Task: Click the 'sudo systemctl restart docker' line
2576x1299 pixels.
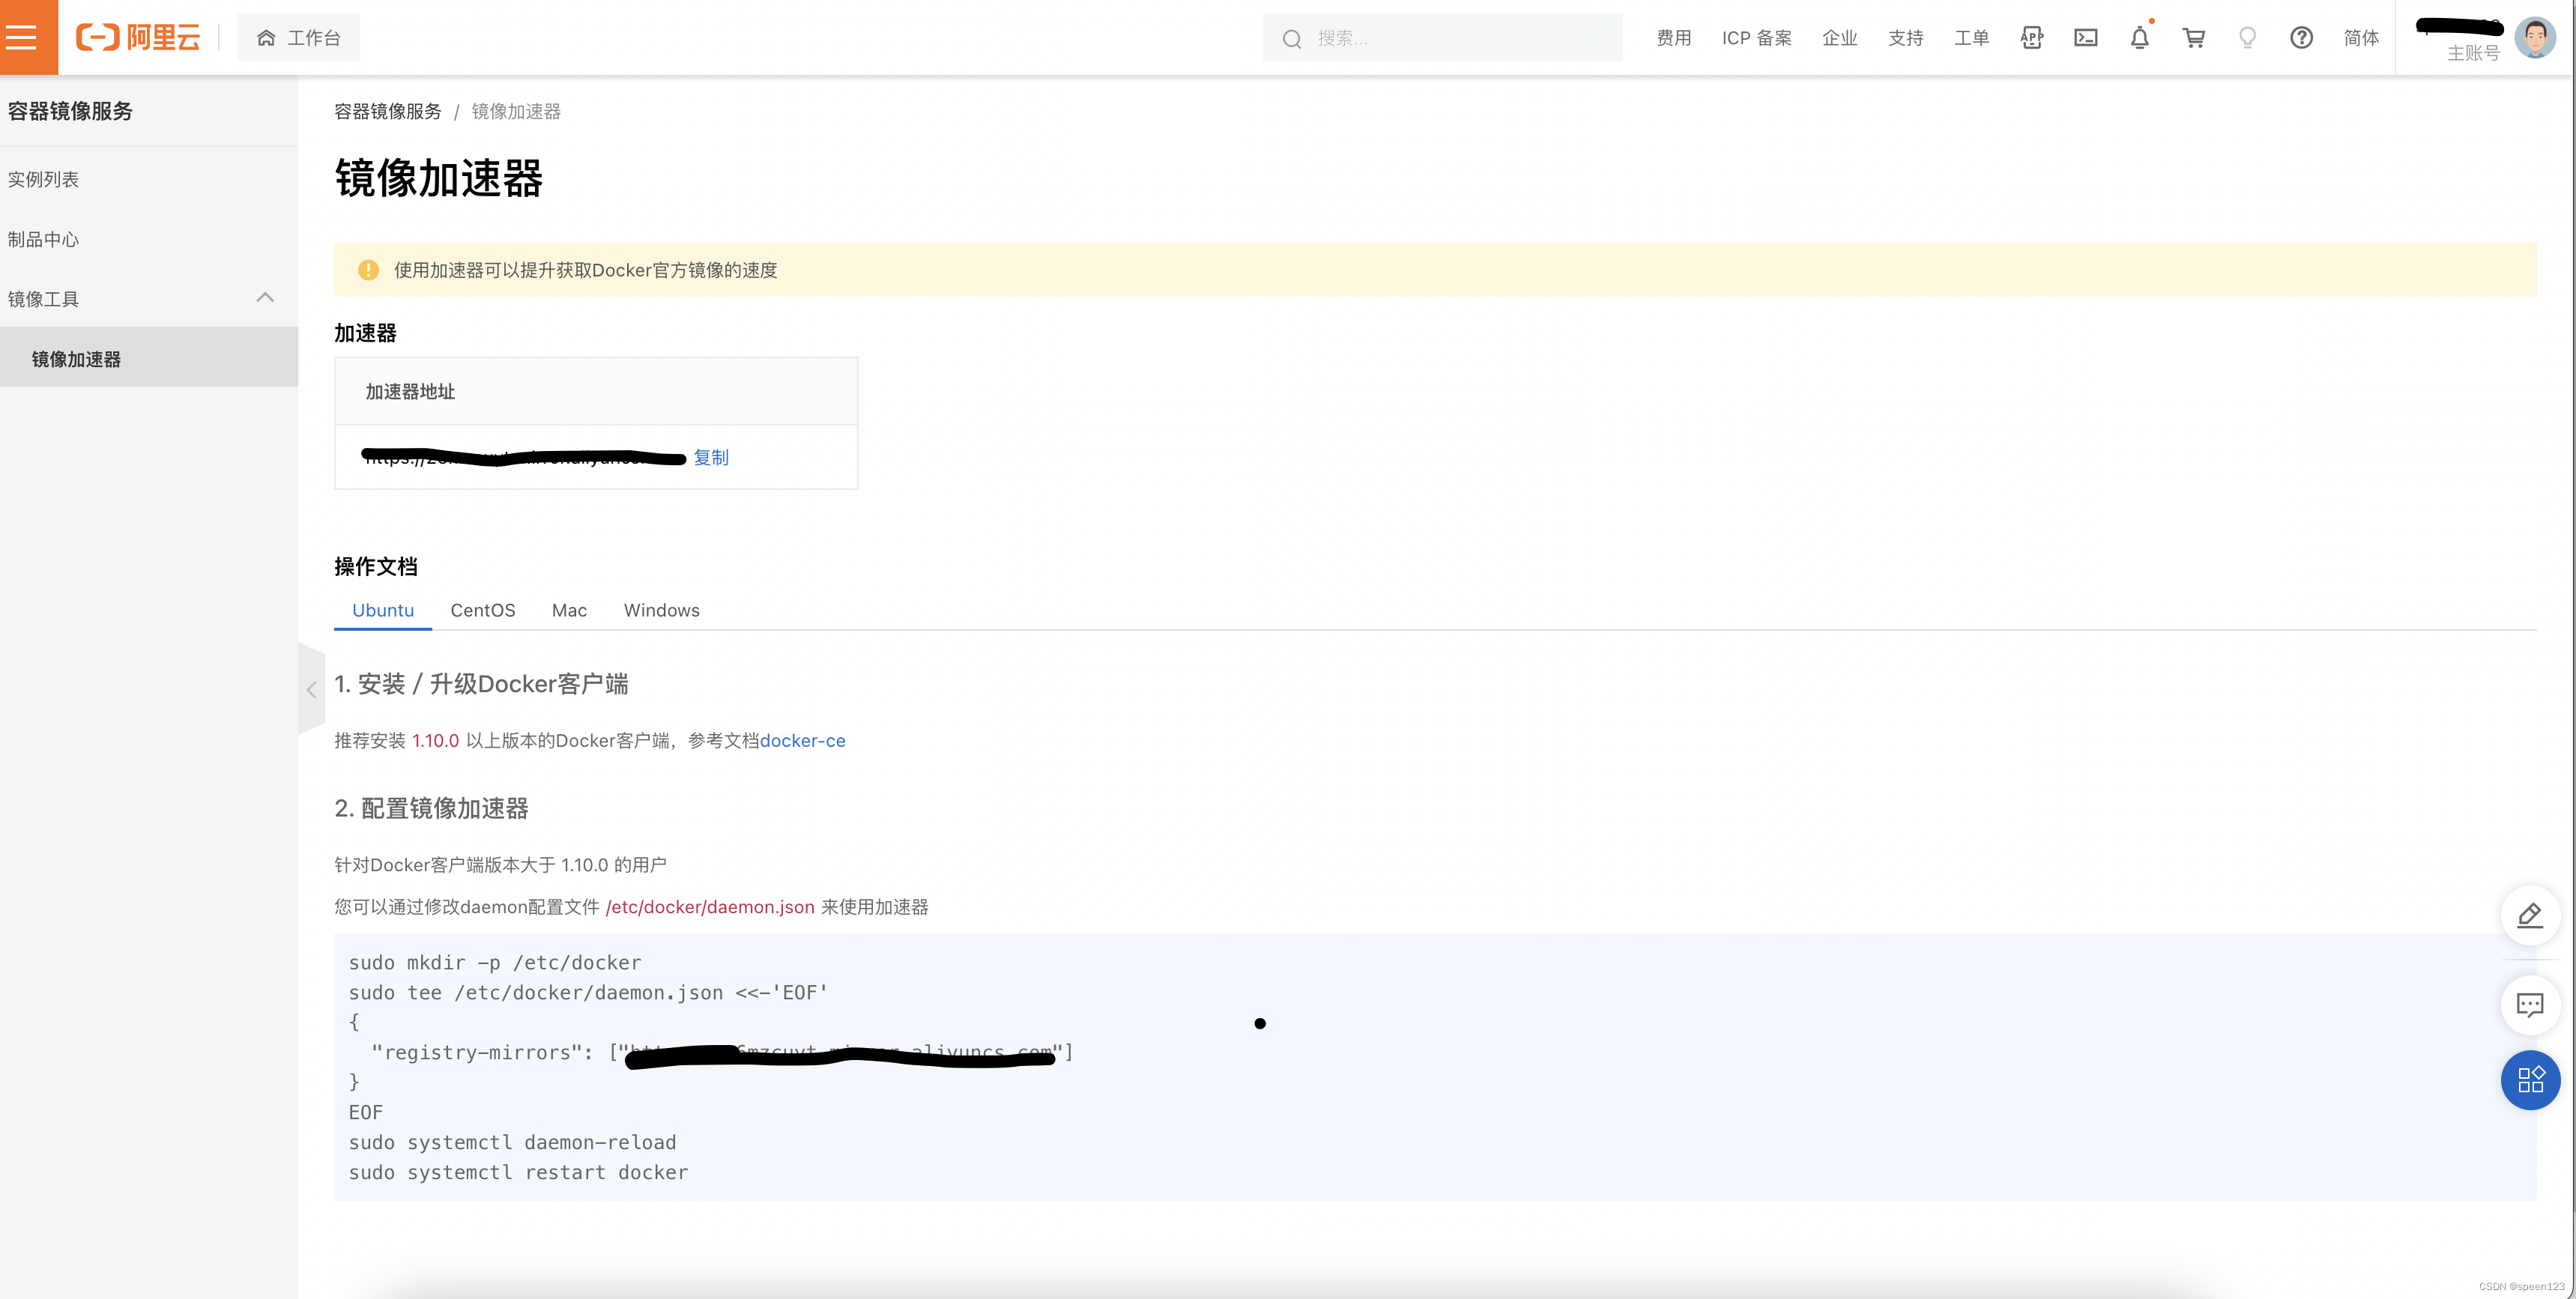Action: (x=518, y=1172)
